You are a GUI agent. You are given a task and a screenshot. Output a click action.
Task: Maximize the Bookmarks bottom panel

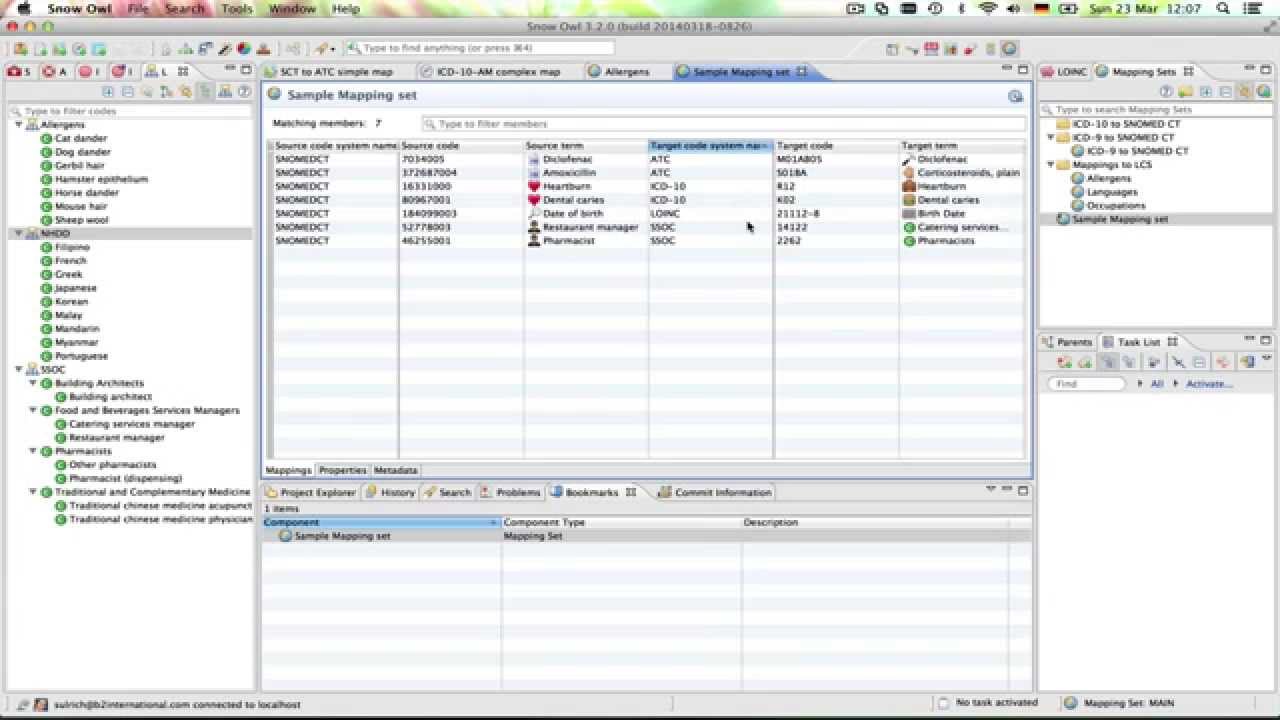coord(1023,490)
